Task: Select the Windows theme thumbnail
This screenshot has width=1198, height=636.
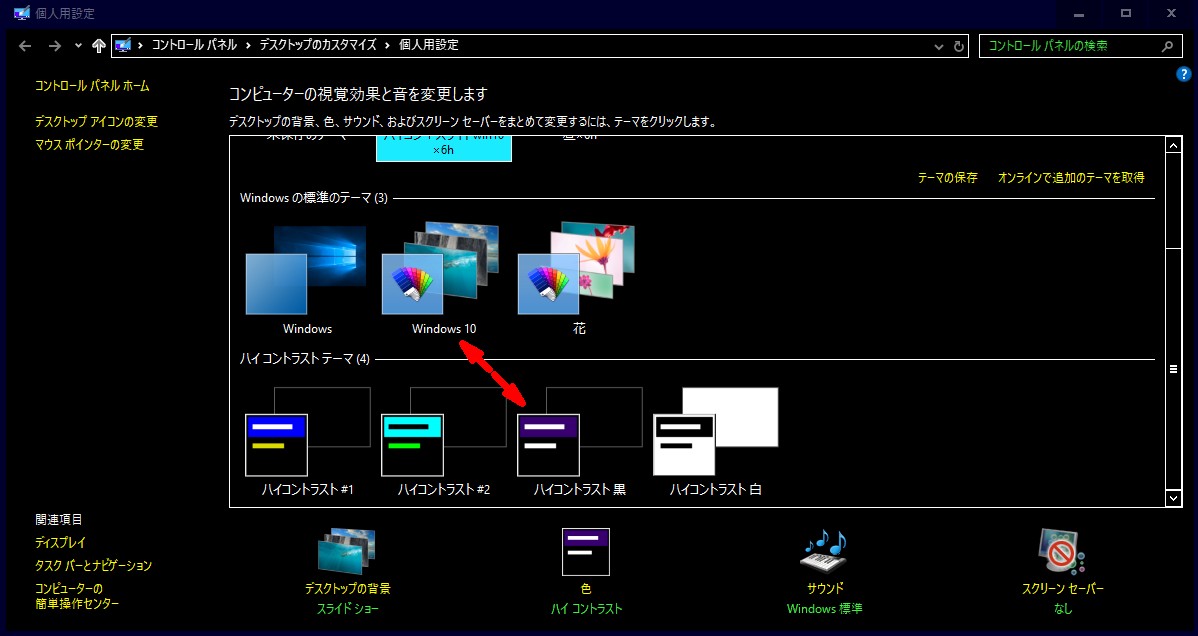Action: pos(306,269)
